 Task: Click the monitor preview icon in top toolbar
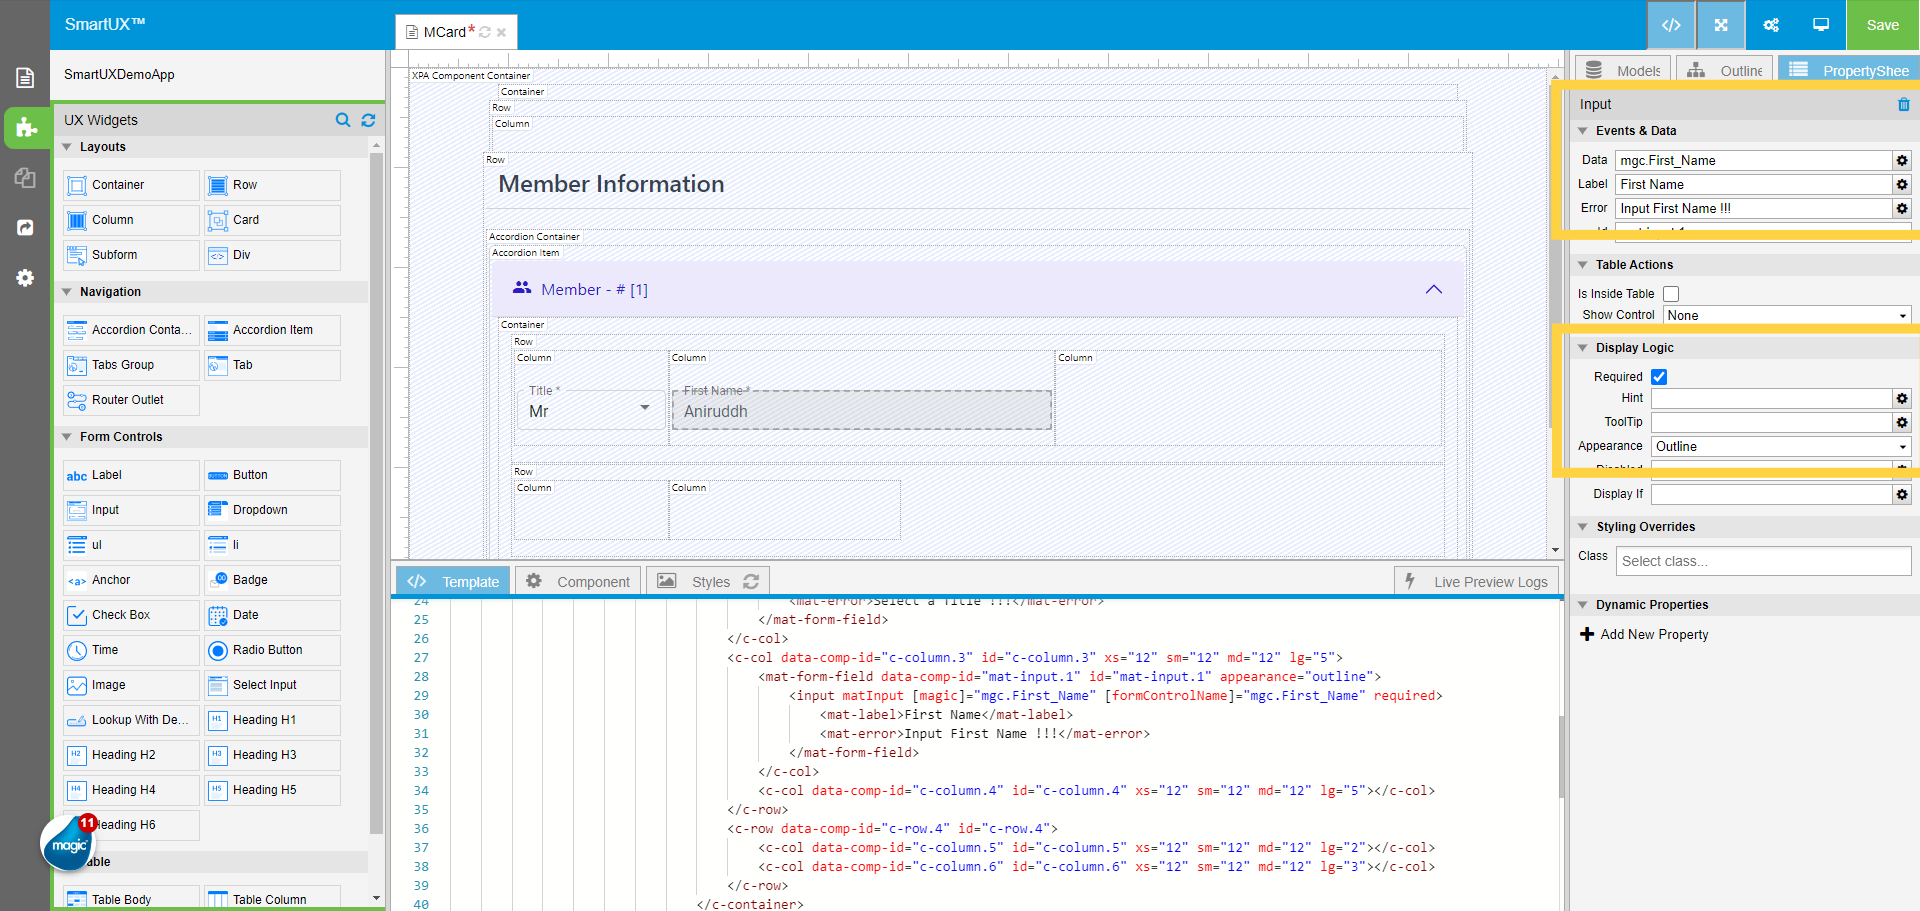point(1820,25)
